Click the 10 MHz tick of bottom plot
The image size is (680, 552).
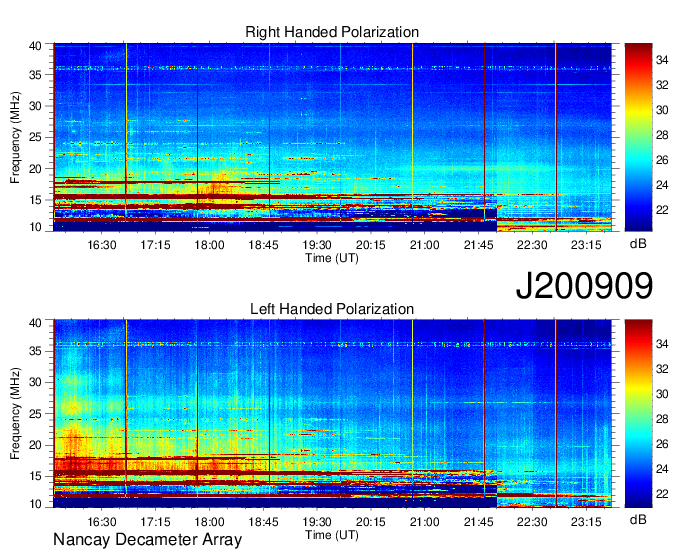click(x=36, y=504)
